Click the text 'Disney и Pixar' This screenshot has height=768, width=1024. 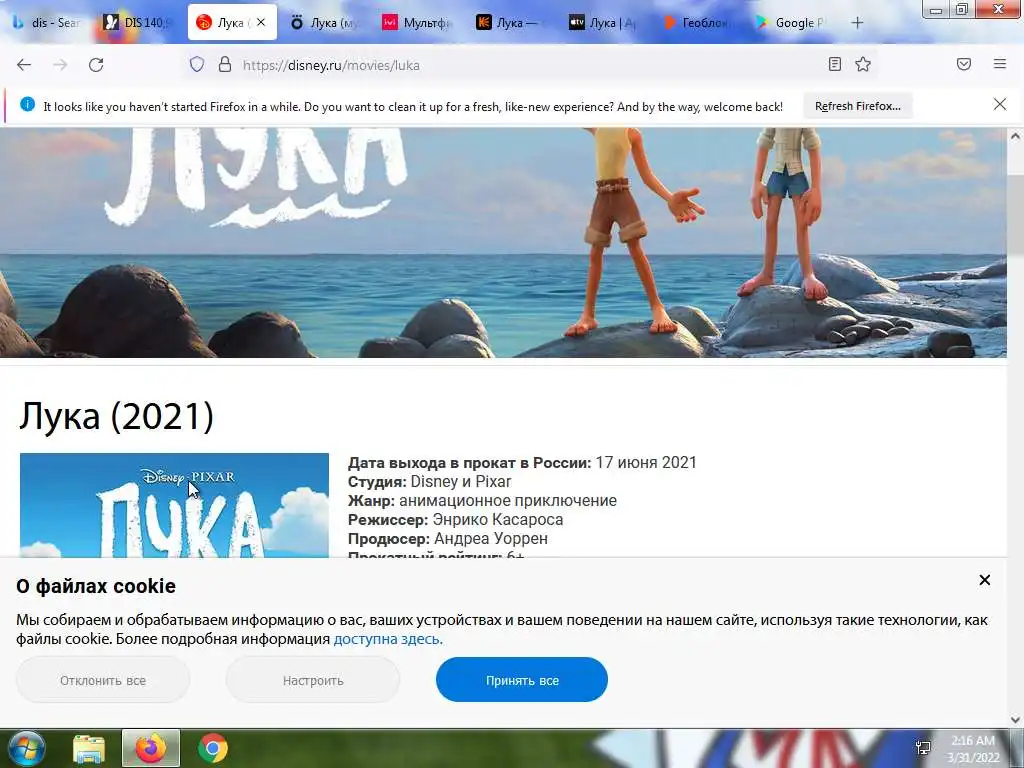pos(460,481)
